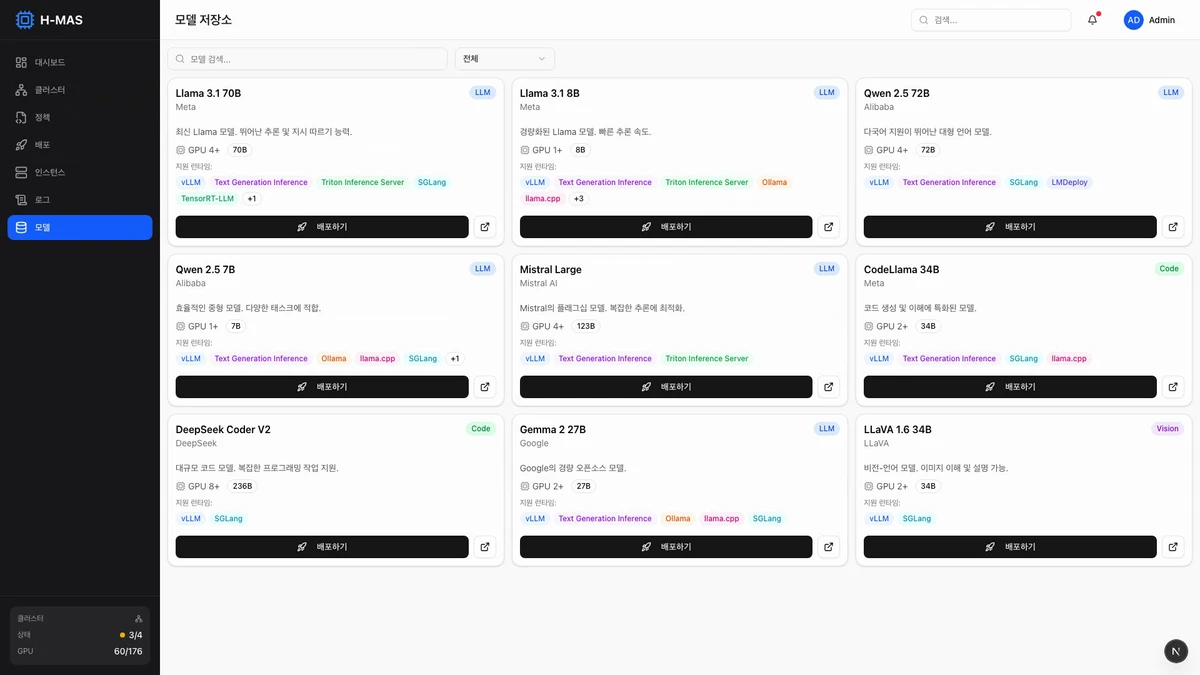Click the 3/4 cluster status value
The image size is (1200, 675).
pos(135,635)
